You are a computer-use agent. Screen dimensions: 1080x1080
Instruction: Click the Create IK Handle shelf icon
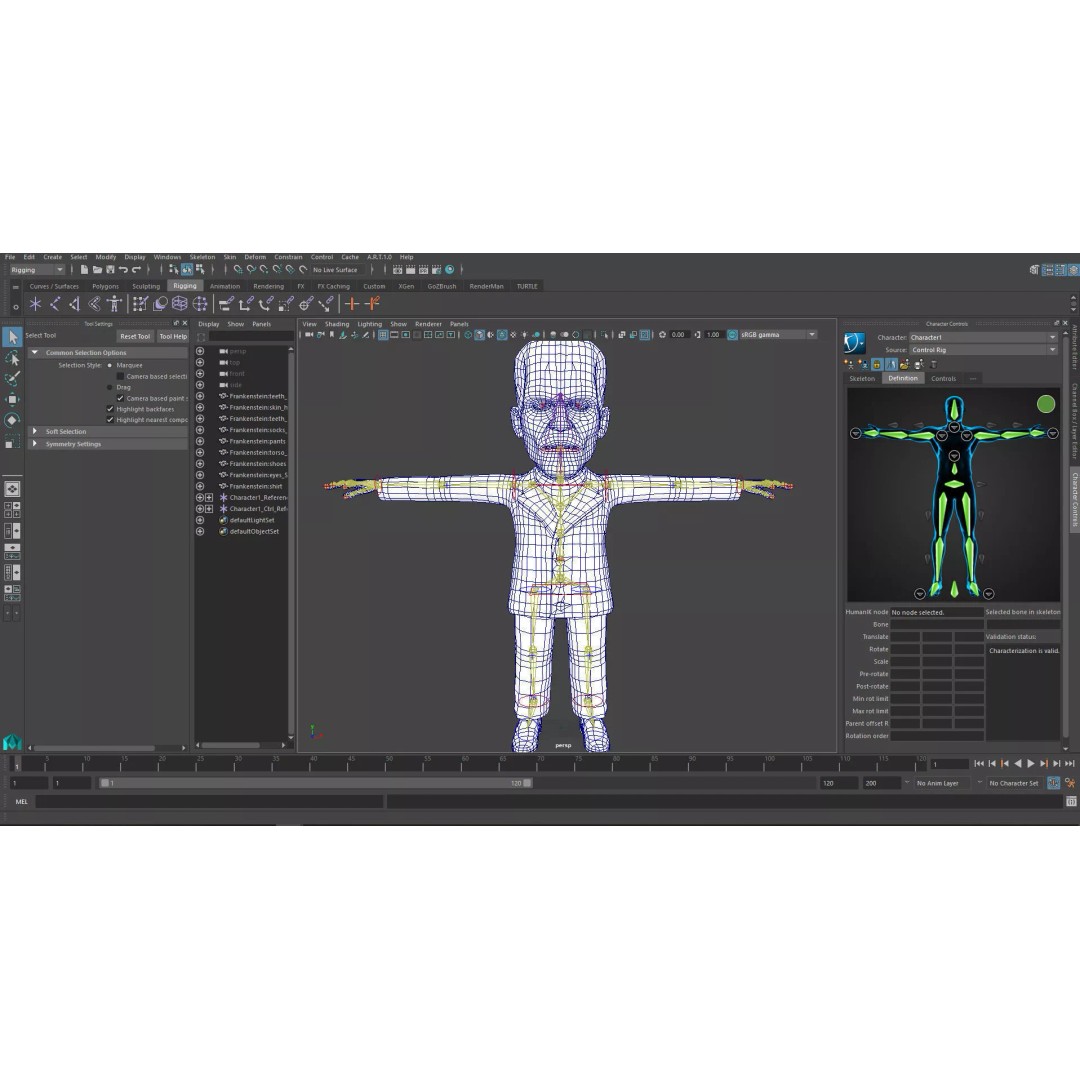tap(74, 304)
